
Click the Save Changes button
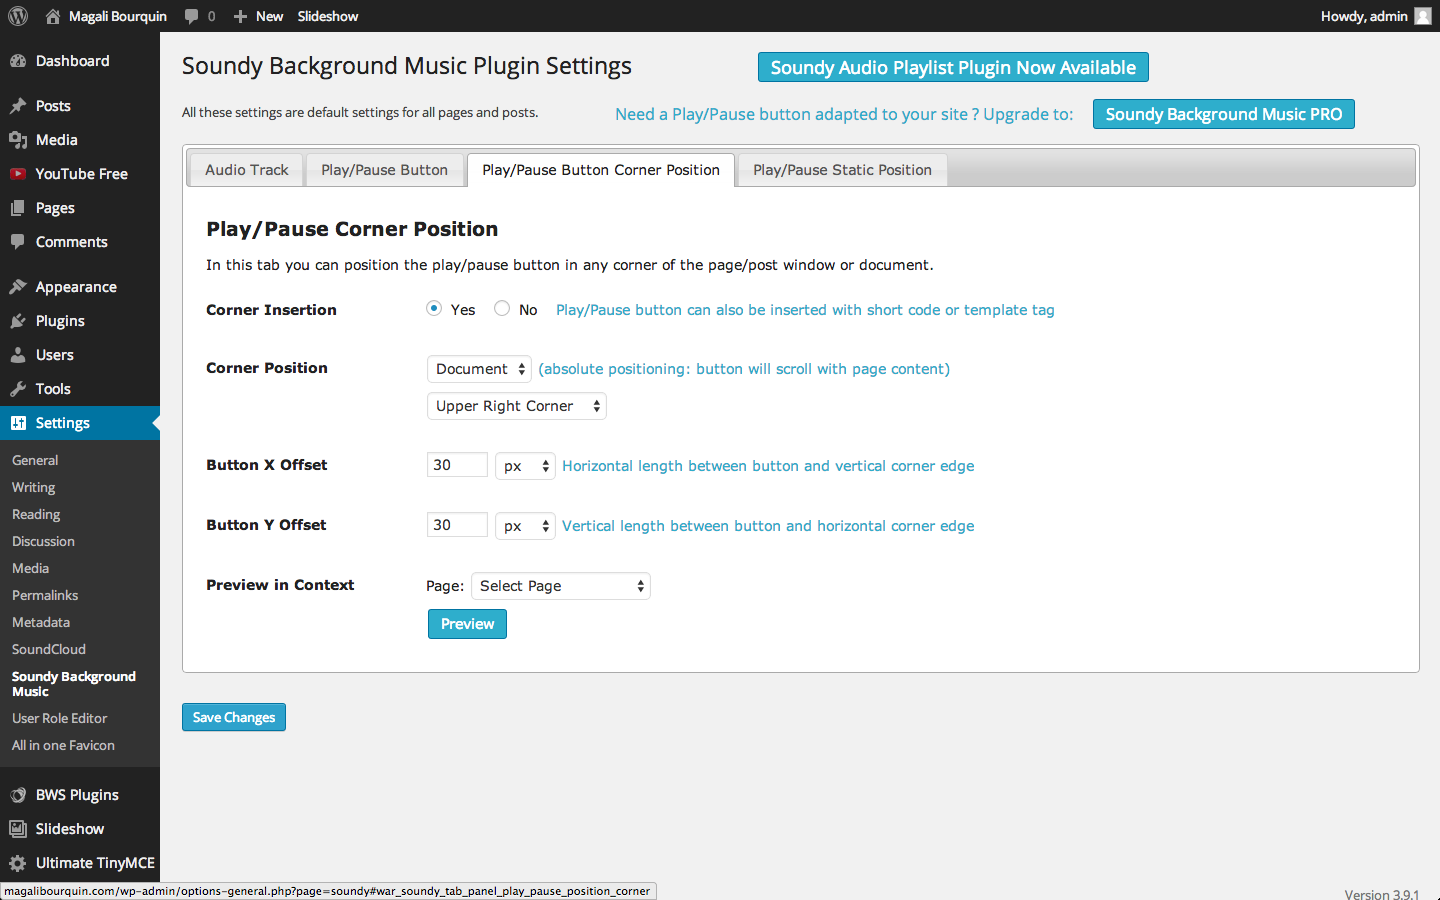click(234, 717)
